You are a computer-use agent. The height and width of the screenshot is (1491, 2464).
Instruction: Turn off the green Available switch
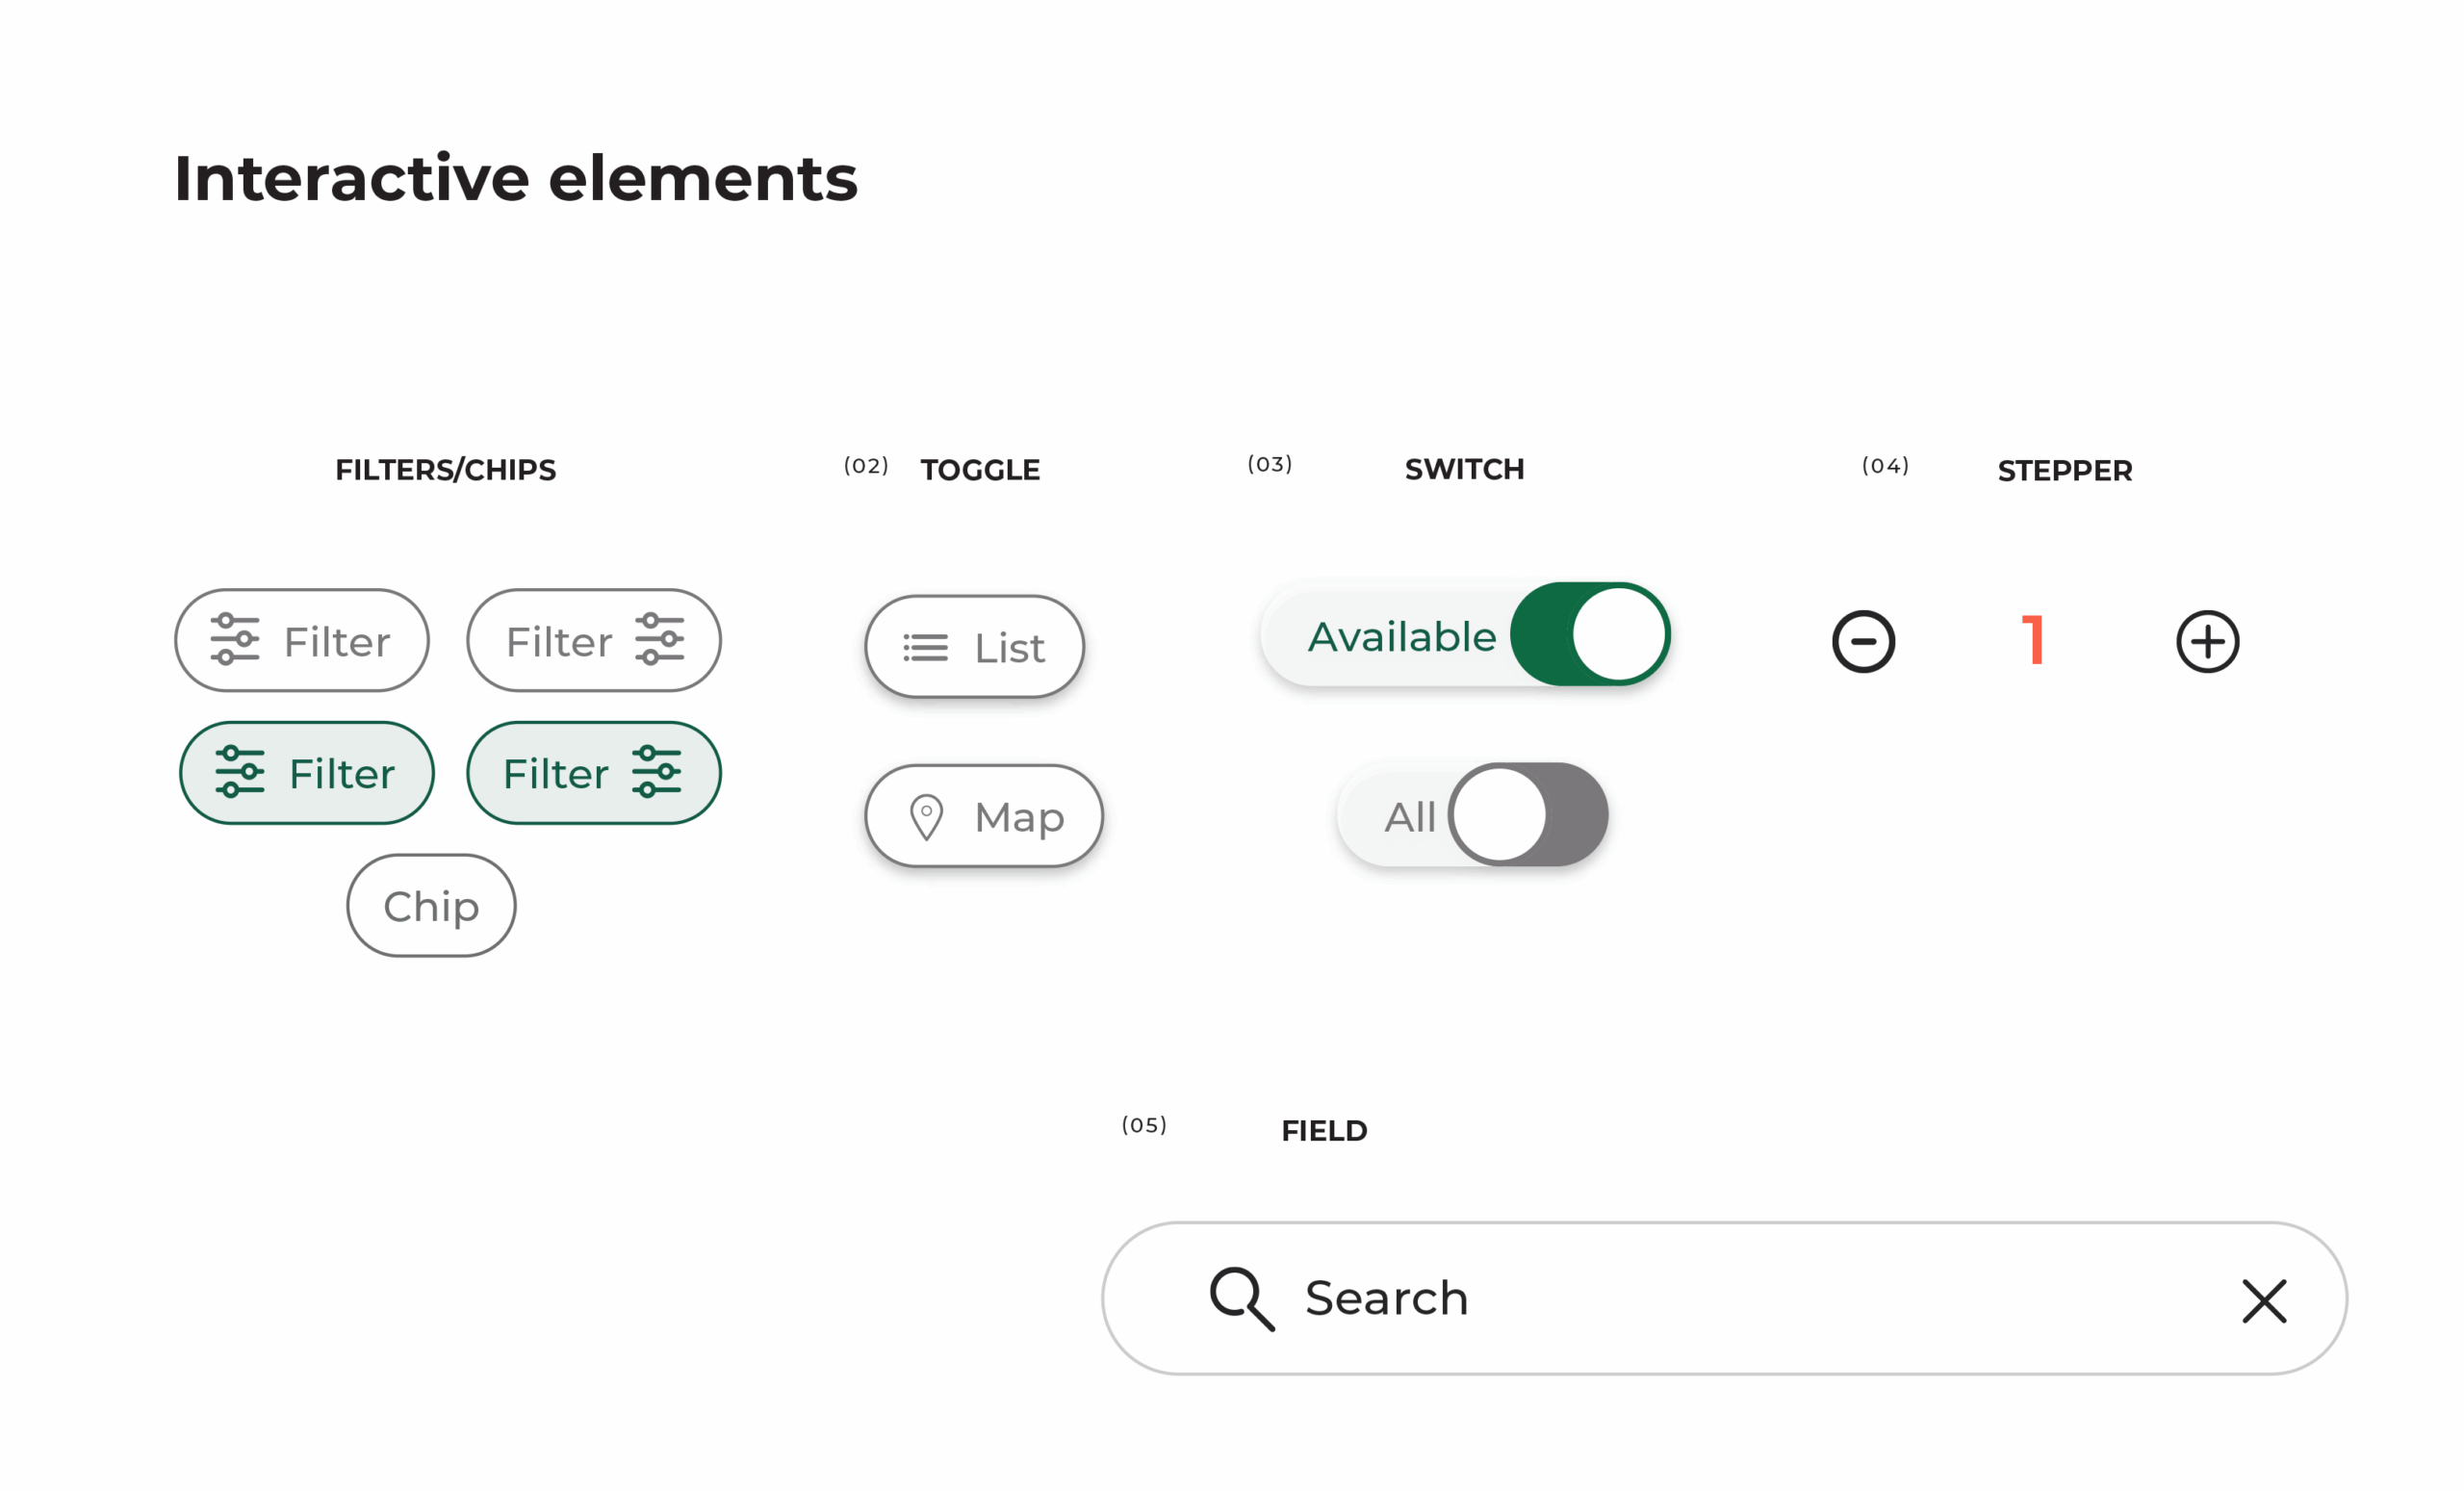(x=1589, y=634)
